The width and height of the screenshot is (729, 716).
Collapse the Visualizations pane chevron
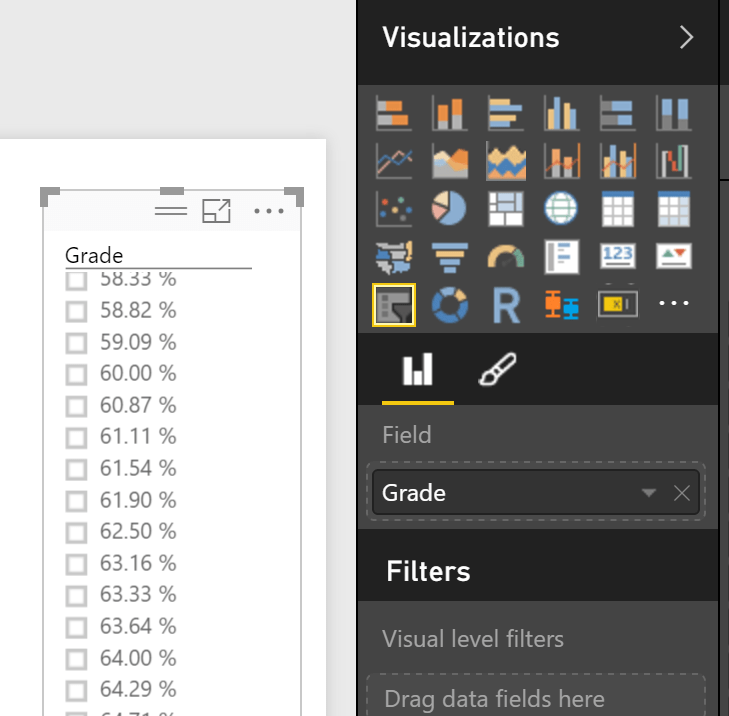pos(686,38)
